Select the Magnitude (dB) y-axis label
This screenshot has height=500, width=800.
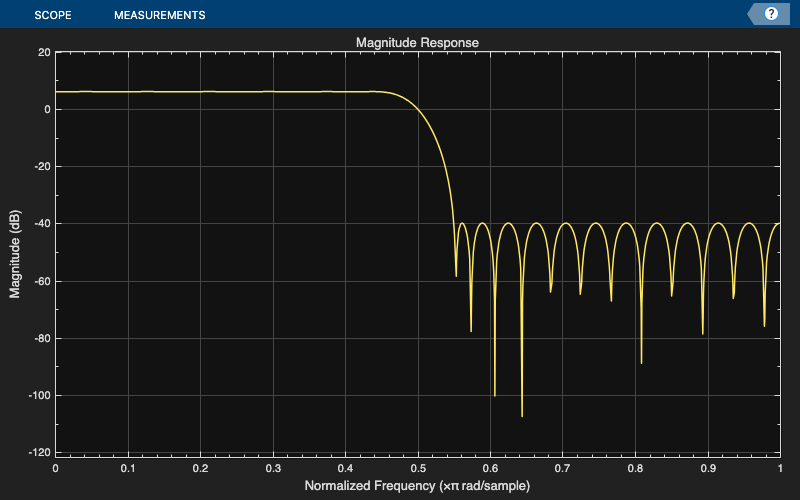[15, 254]
